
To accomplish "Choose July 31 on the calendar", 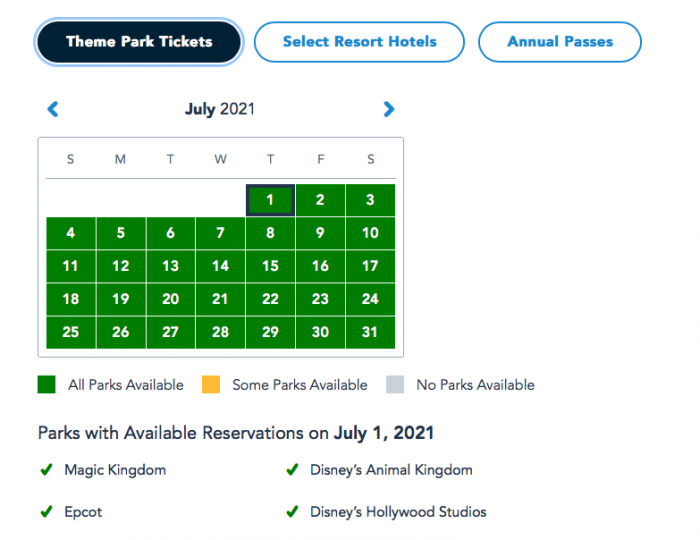I will pyautogui.click(x=370, y=332).
